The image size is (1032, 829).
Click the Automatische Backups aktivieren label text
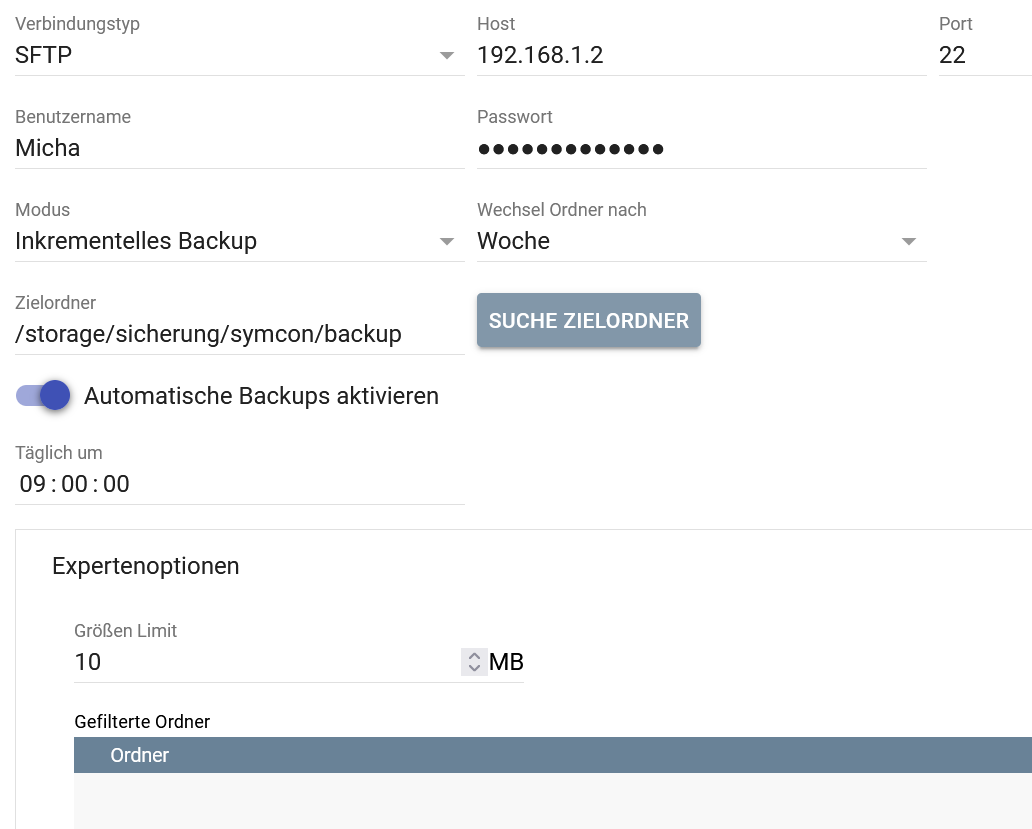(261, 396)
